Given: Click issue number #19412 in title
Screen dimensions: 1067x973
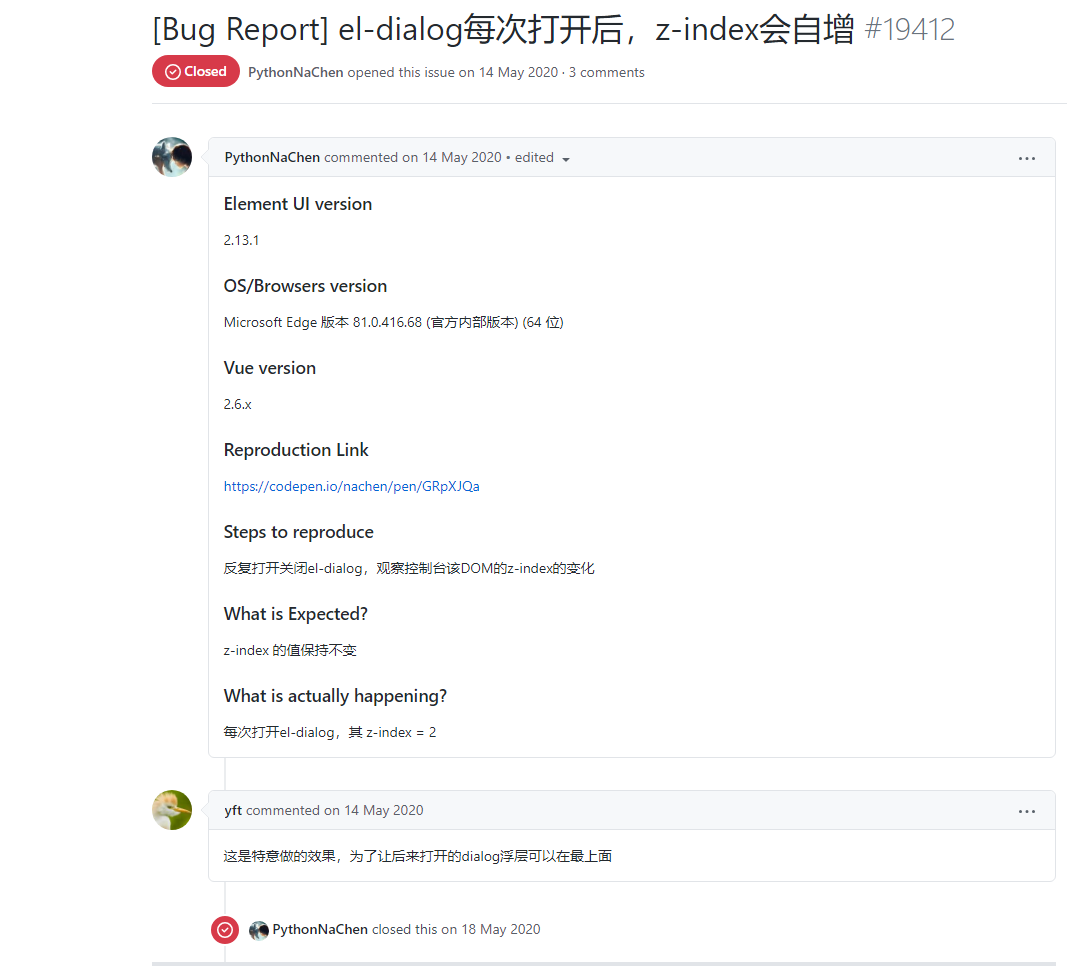Looking at the screenshot, I should click(910, 29).
